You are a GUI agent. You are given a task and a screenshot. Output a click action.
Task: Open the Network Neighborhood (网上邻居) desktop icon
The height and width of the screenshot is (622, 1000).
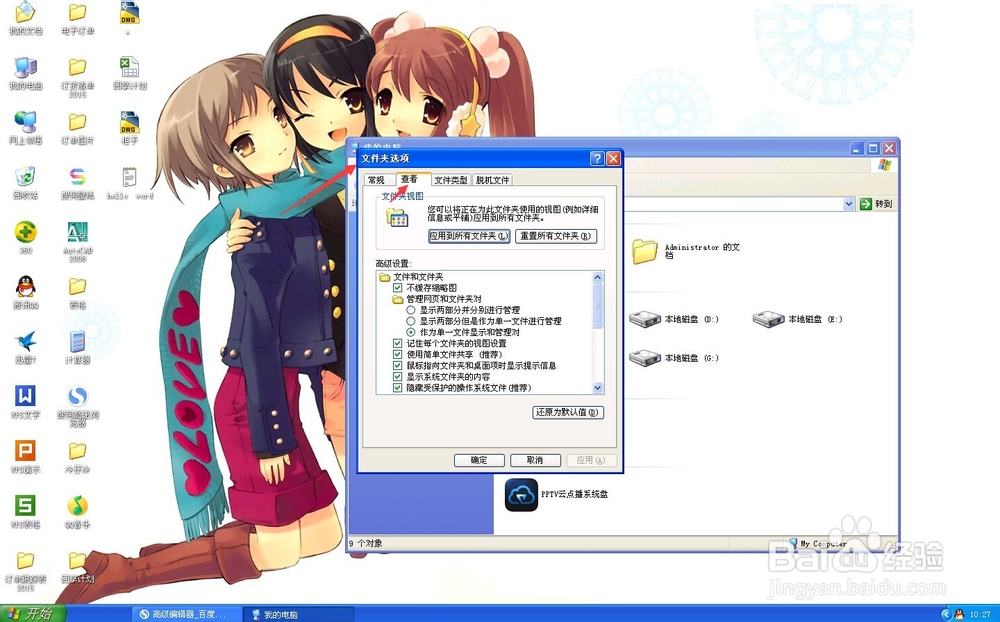click(x=26, y=128)
